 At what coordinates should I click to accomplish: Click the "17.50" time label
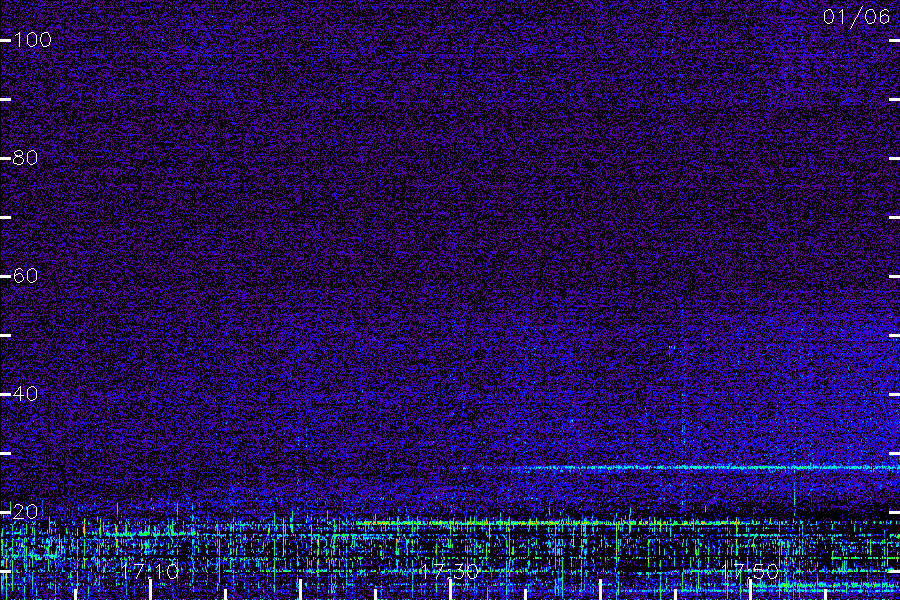point(749,571)
